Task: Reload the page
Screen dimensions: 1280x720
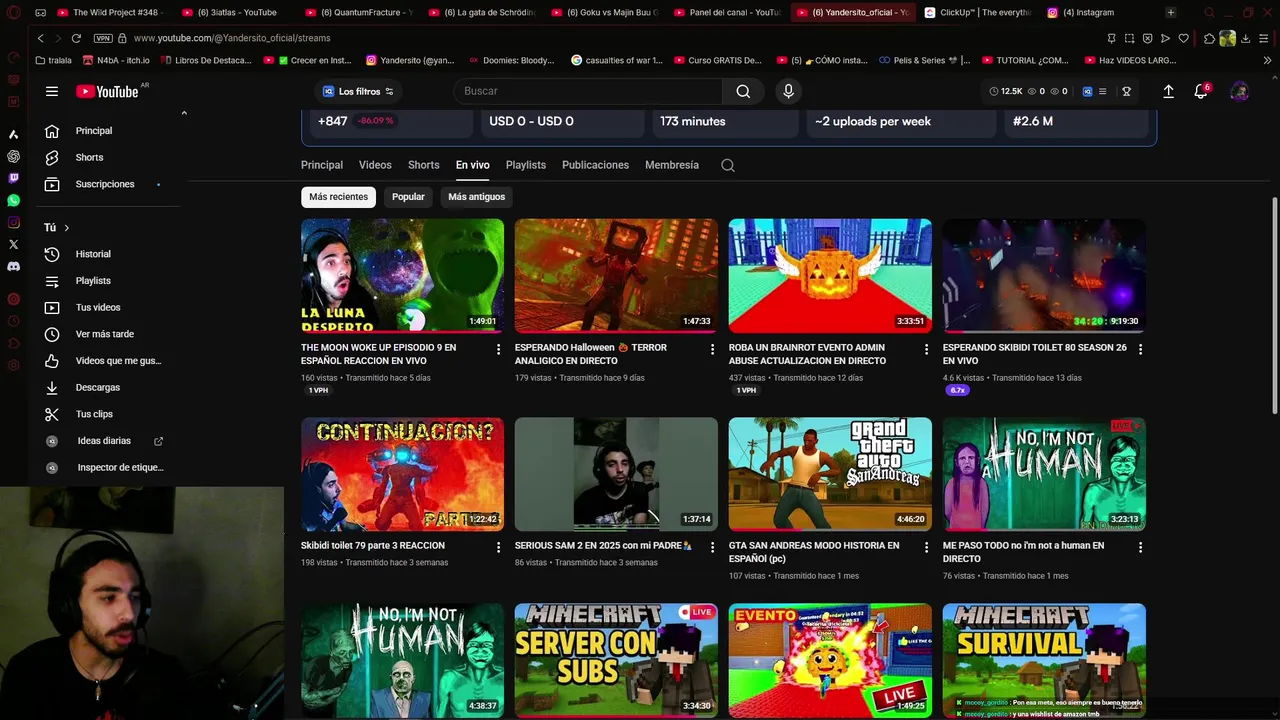Action: 76,38
